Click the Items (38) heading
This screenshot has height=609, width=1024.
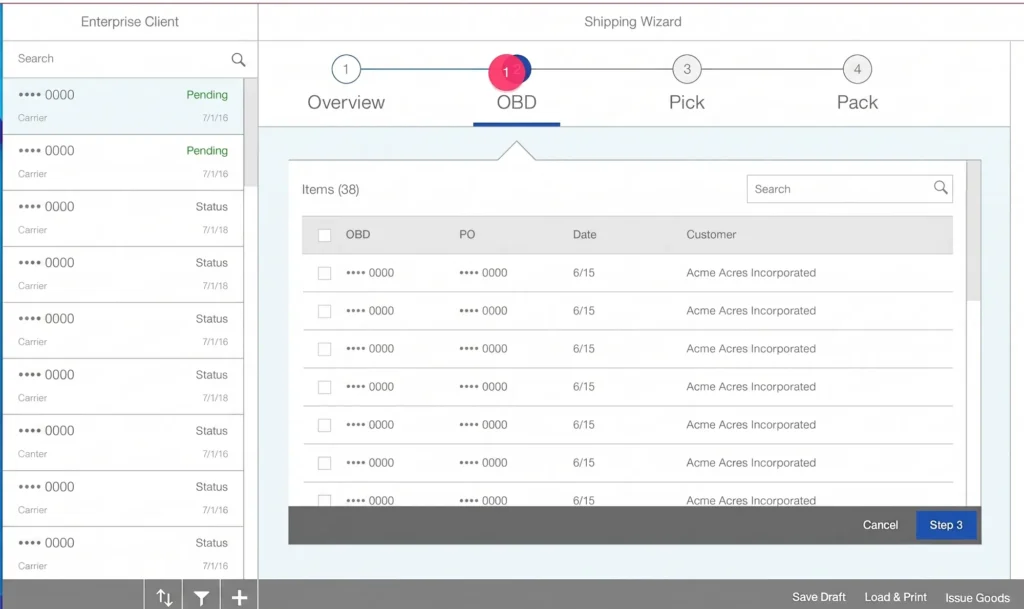(330, 189)
